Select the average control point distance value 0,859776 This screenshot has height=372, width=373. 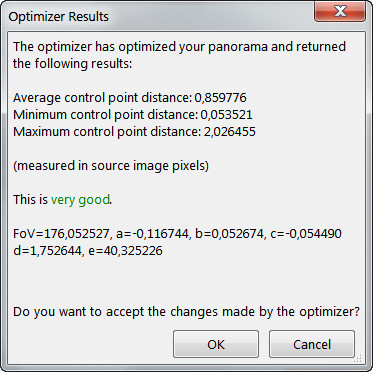(x=220, y=98)
